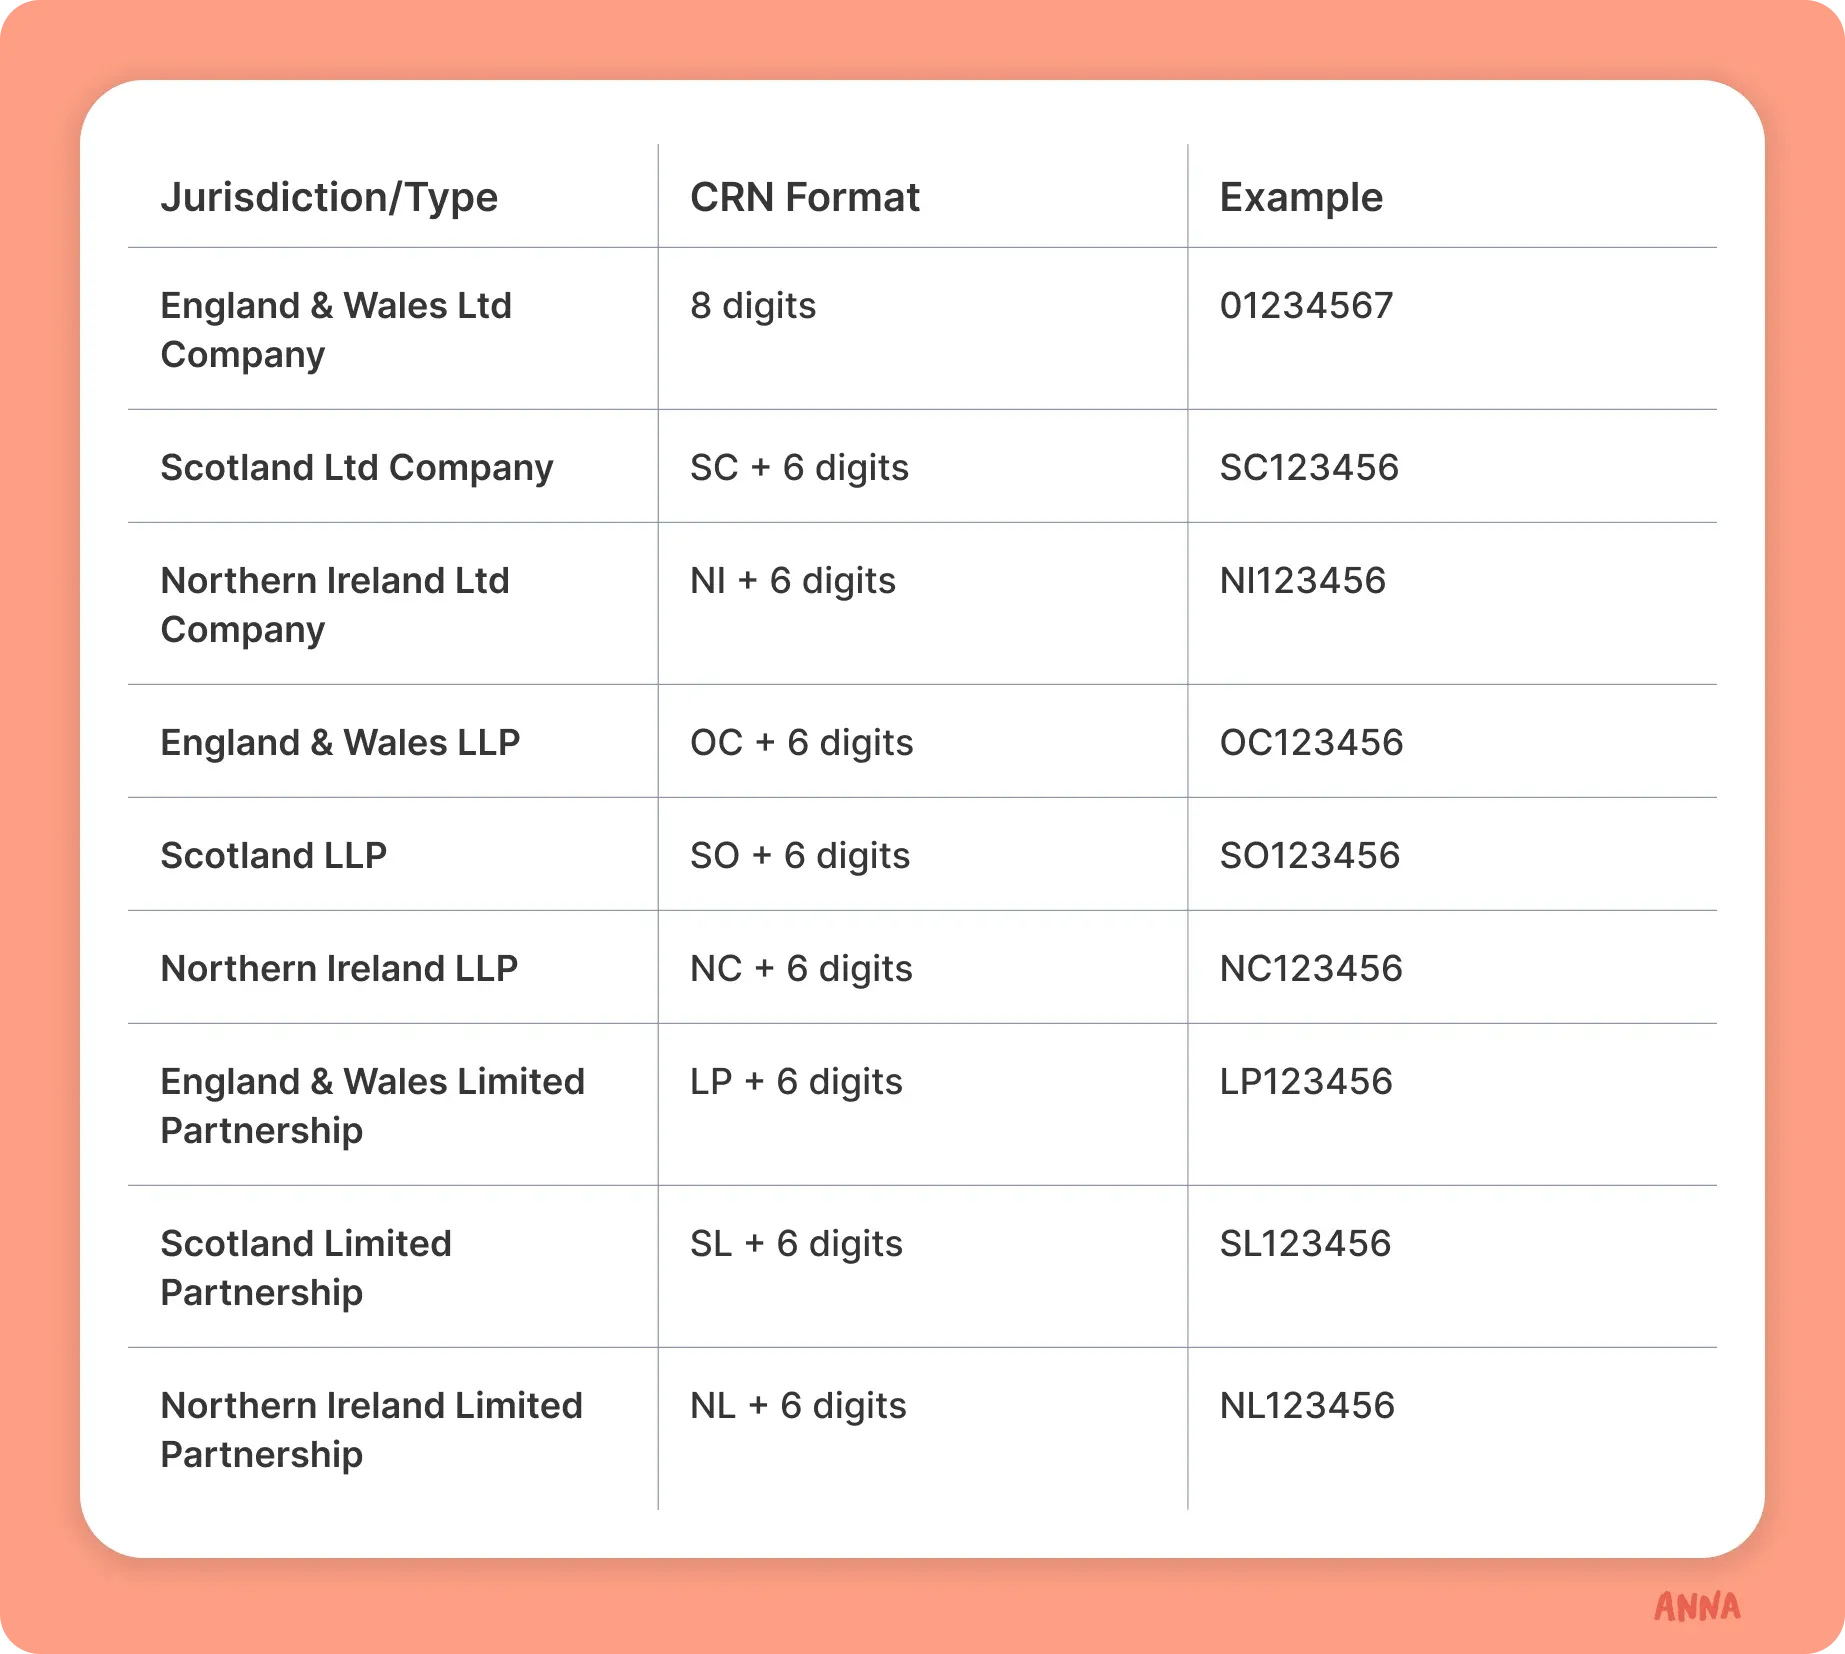Select example NI123456
This screenshot has width=1845, height=1654.
tap(1303, 580)
